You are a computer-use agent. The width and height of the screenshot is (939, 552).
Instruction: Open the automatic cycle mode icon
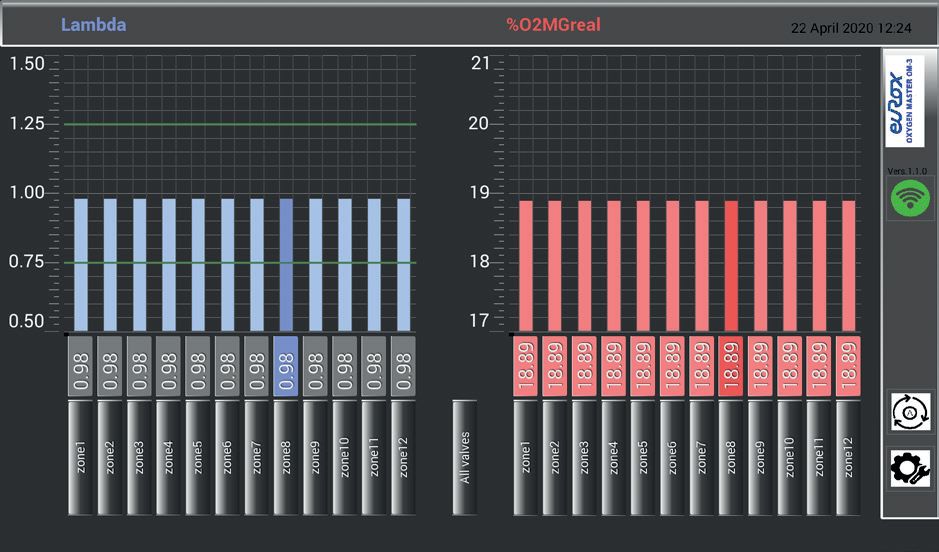tap(909, 413)
